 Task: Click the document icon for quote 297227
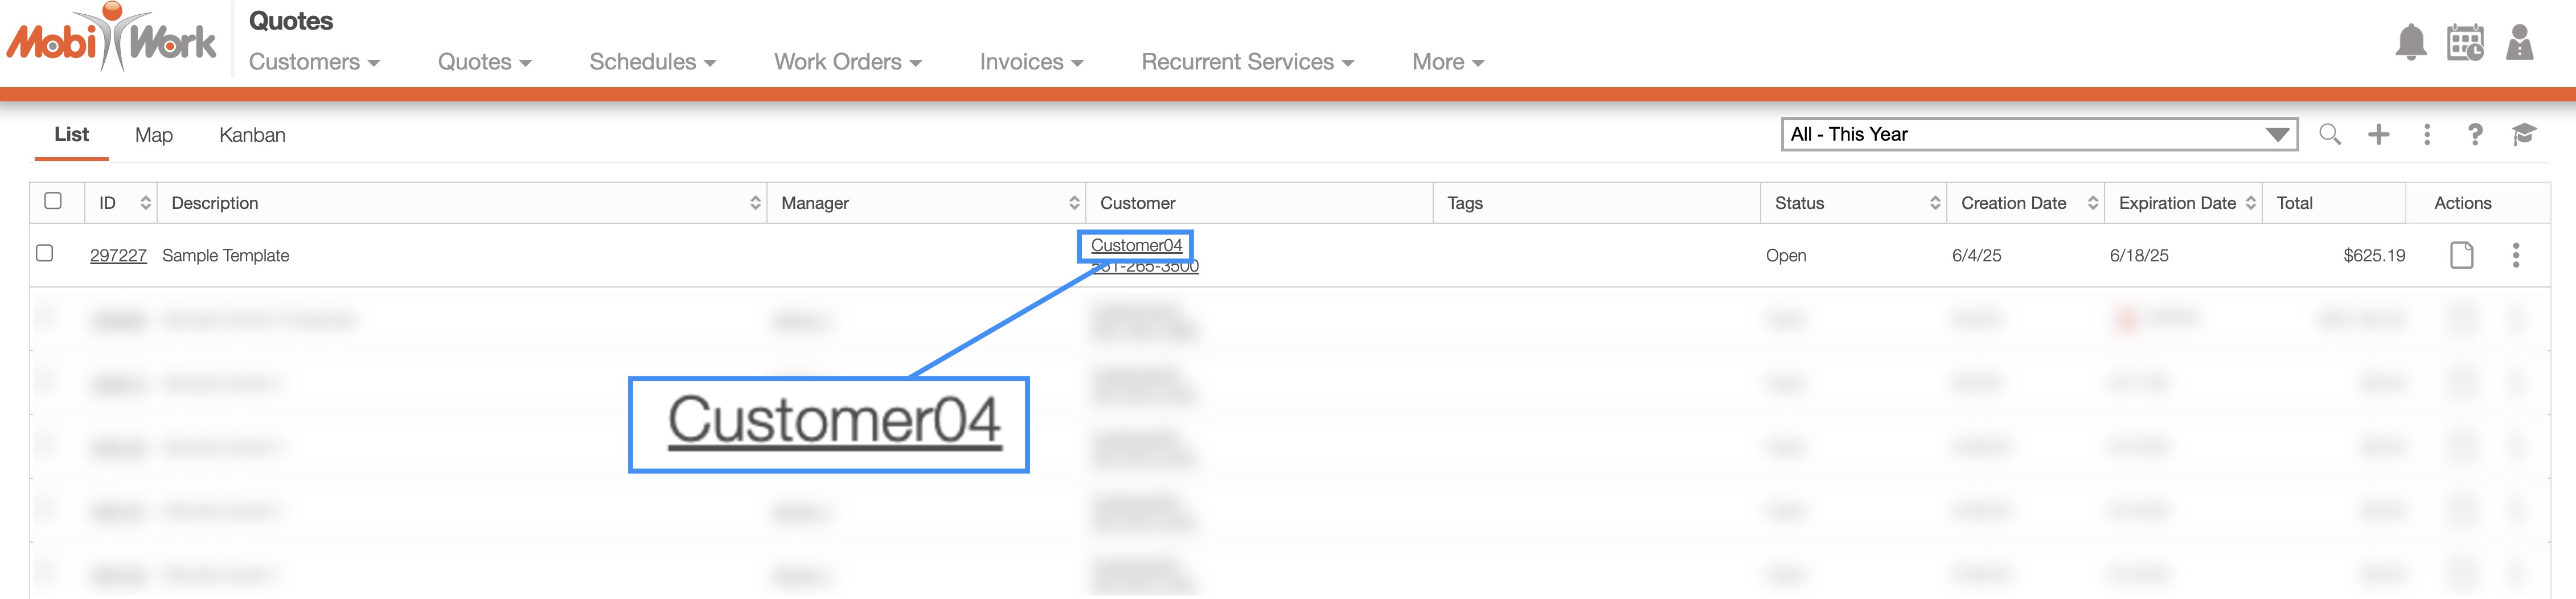pyautogui.click(x=2461, y=255)
